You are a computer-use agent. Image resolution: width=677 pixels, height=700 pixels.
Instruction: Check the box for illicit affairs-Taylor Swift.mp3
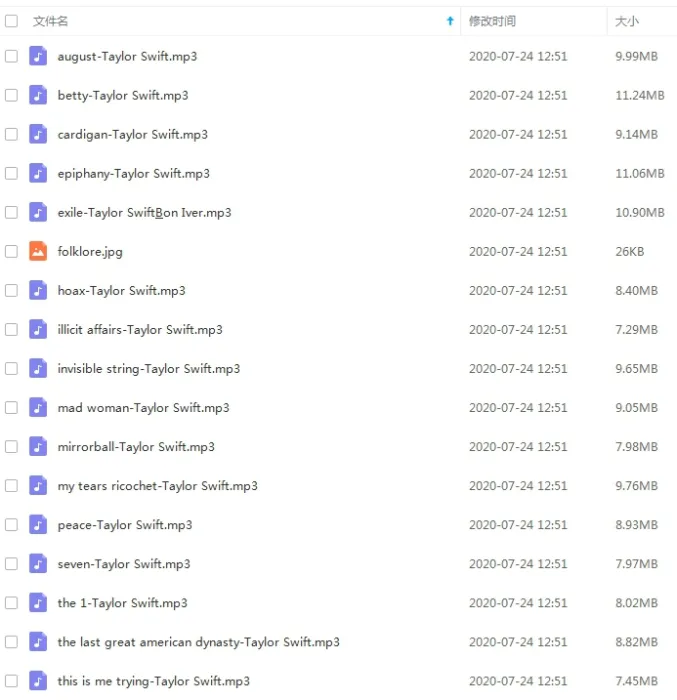coord(12,329)
